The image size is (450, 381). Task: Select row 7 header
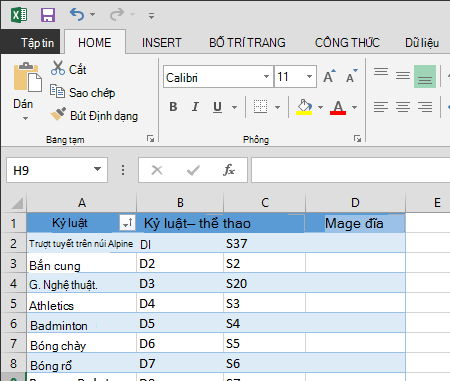pyautogui.click(x=14, y=343)
